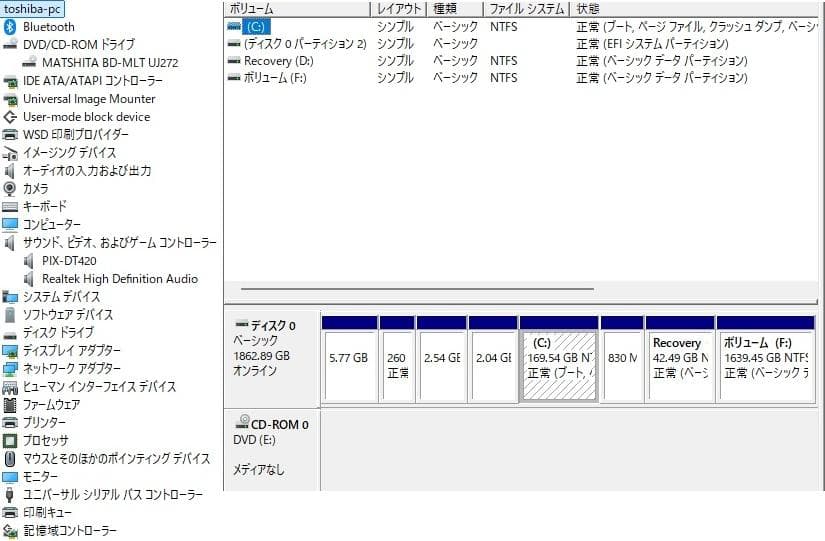The image size is (825, 541).
Task: Select the プリンター printer icon
Action: coord(9,423)
